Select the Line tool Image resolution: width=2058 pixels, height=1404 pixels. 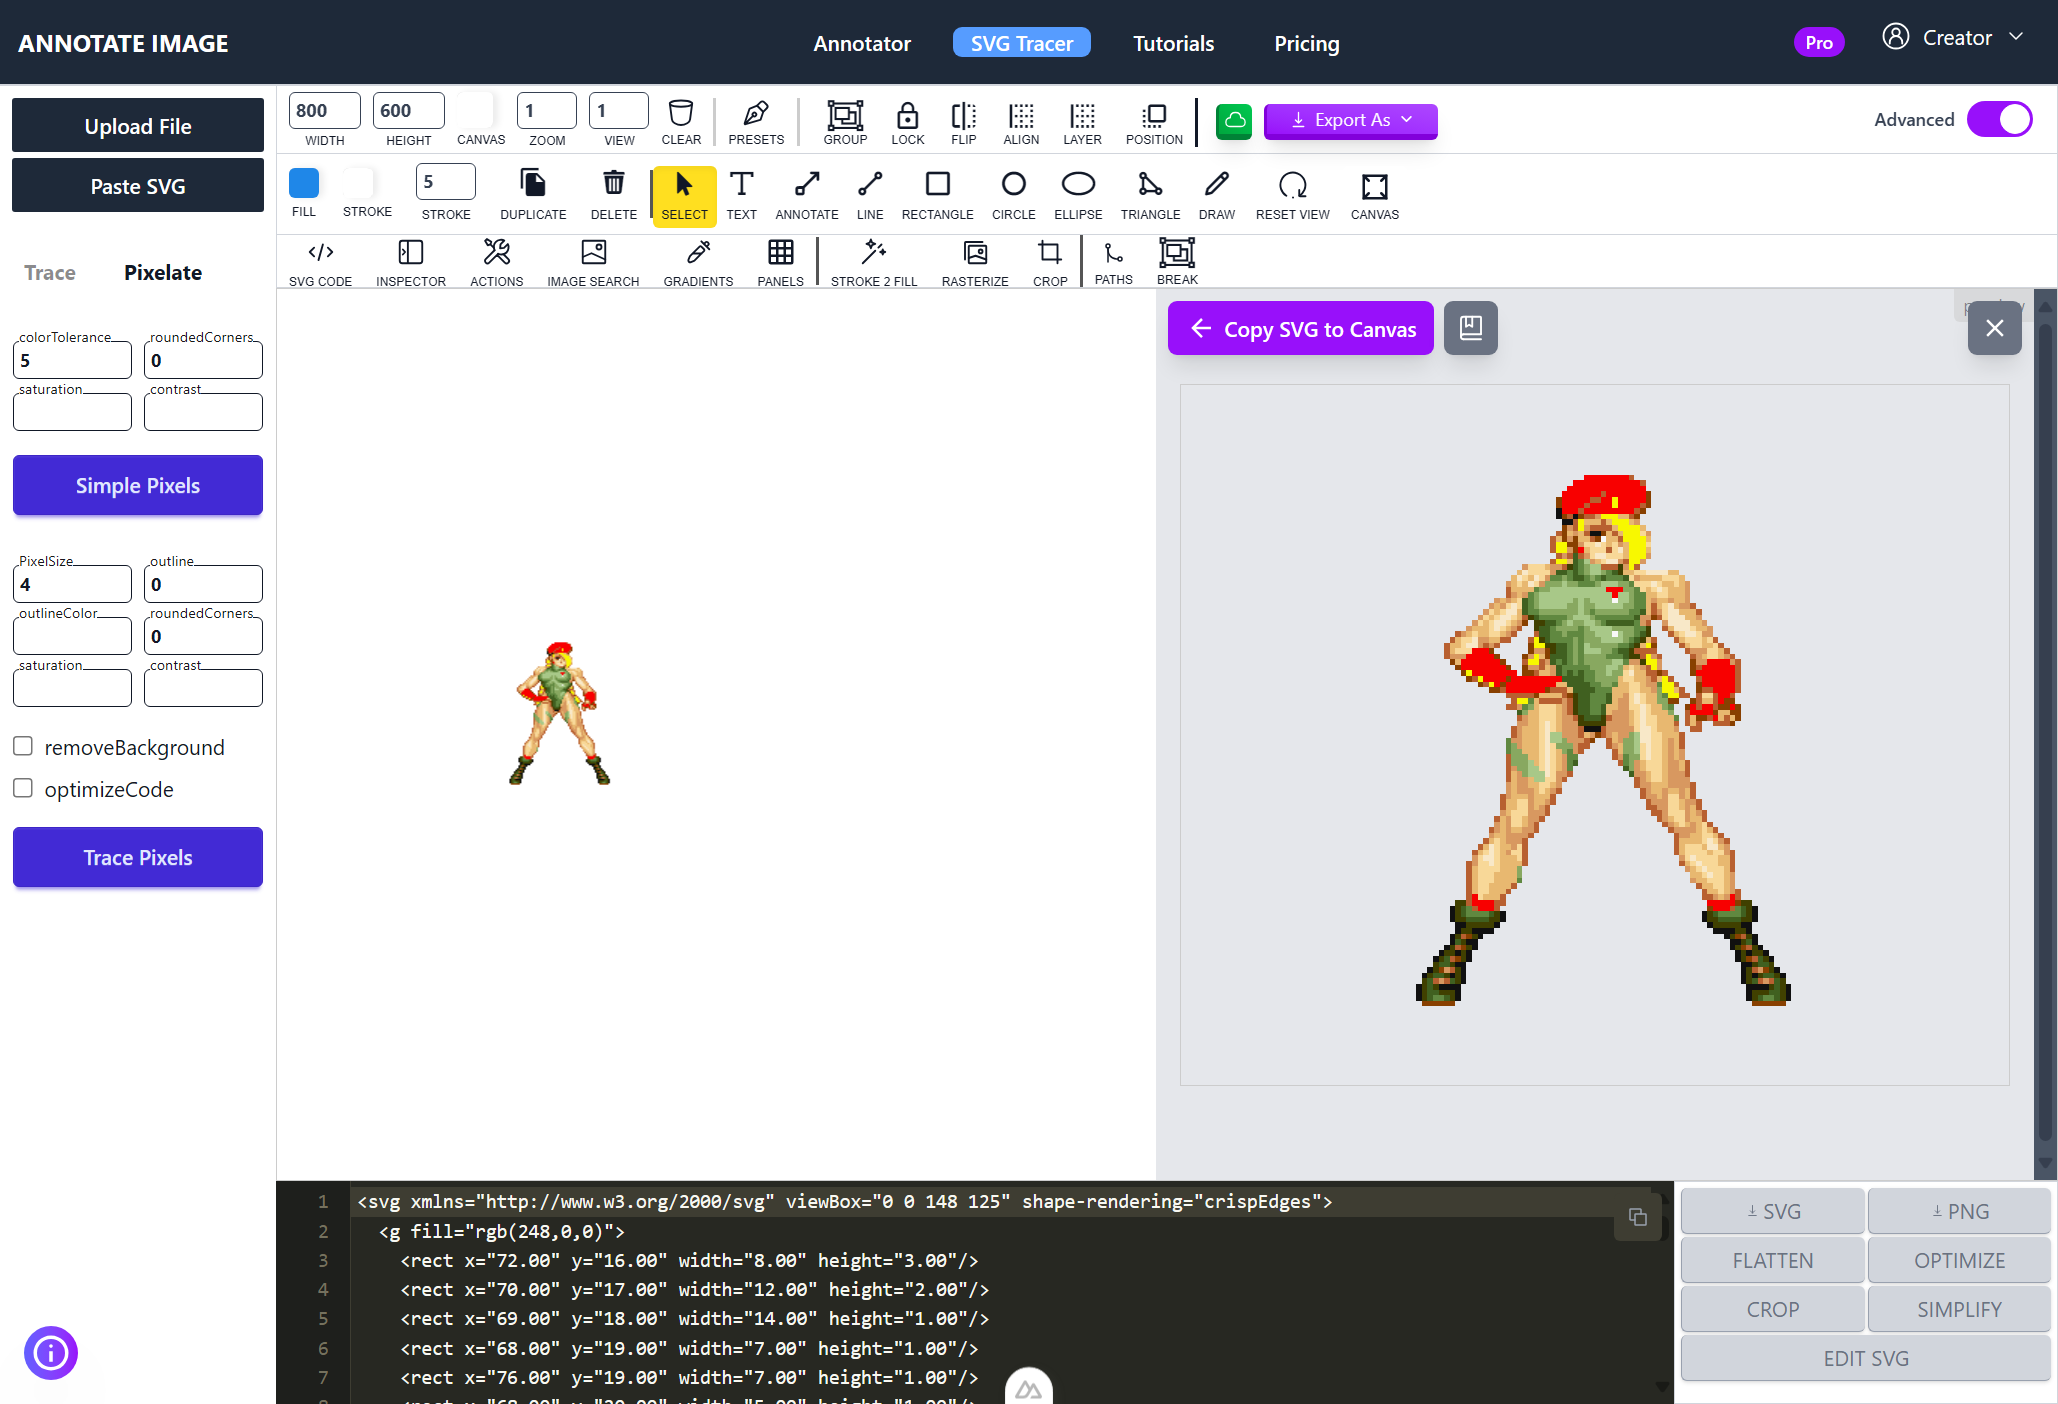[x=870, y=184]
